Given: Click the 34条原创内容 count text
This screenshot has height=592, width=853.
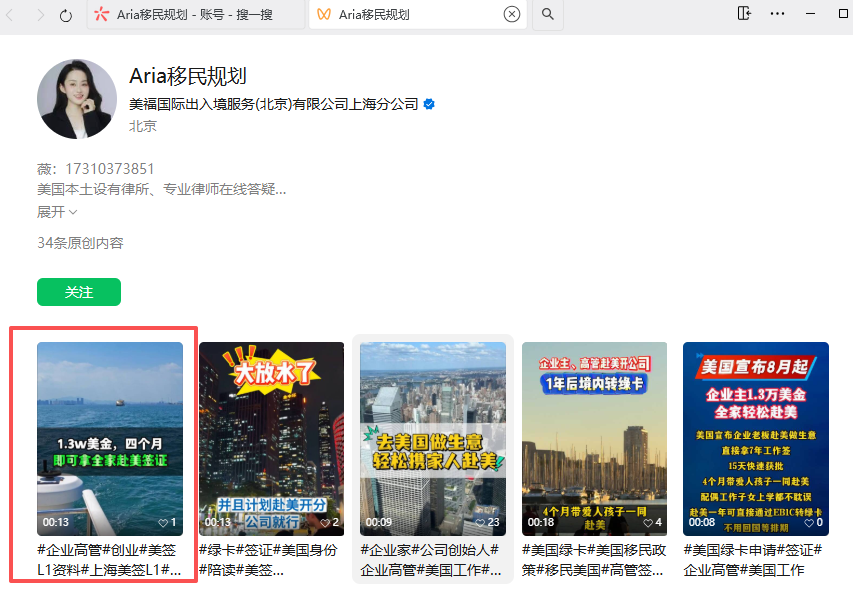Looking at the screenshot, I should (x=81, y=243).
